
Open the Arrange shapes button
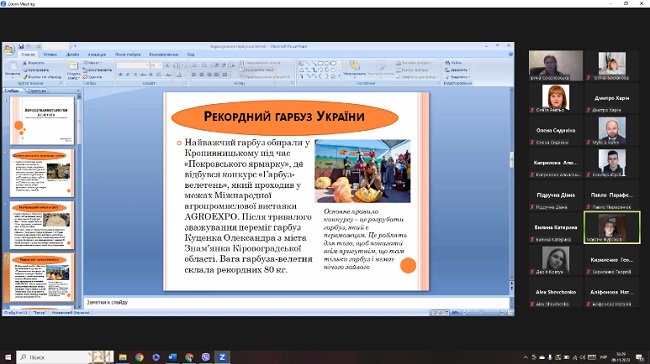click(x=354, y=68)
